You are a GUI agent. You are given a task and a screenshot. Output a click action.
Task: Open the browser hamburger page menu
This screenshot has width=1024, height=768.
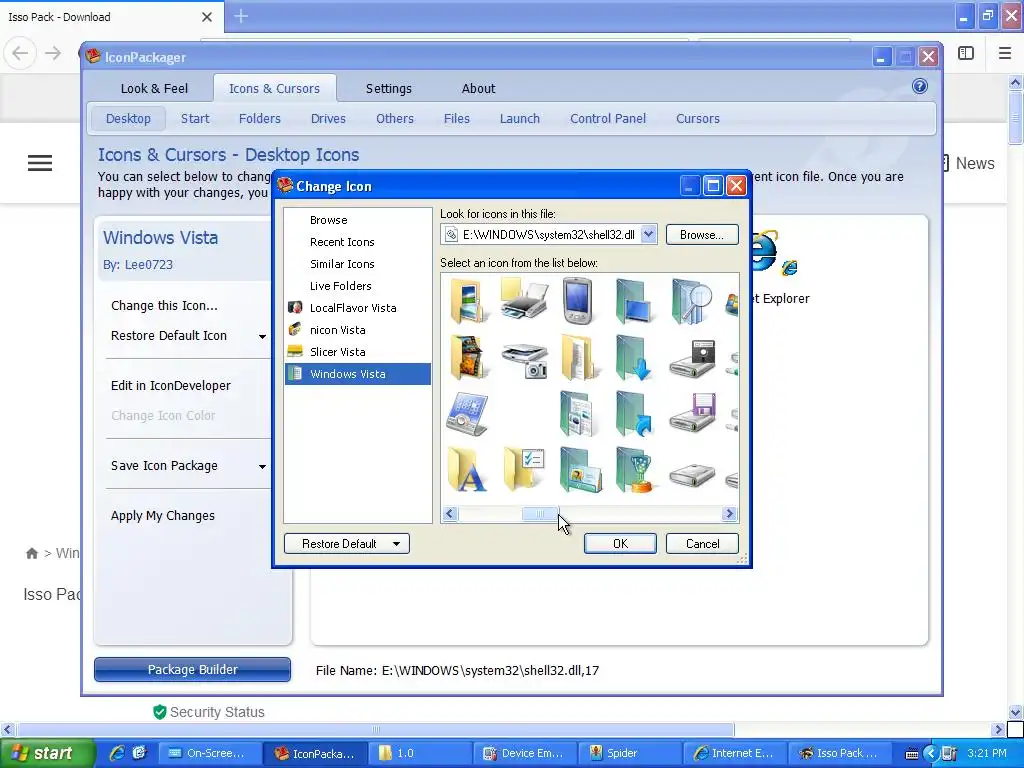click(40, 163)
